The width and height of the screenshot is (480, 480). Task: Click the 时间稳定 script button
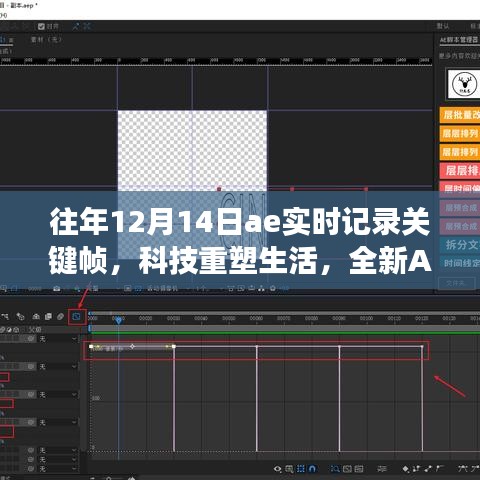click(460, 263)
